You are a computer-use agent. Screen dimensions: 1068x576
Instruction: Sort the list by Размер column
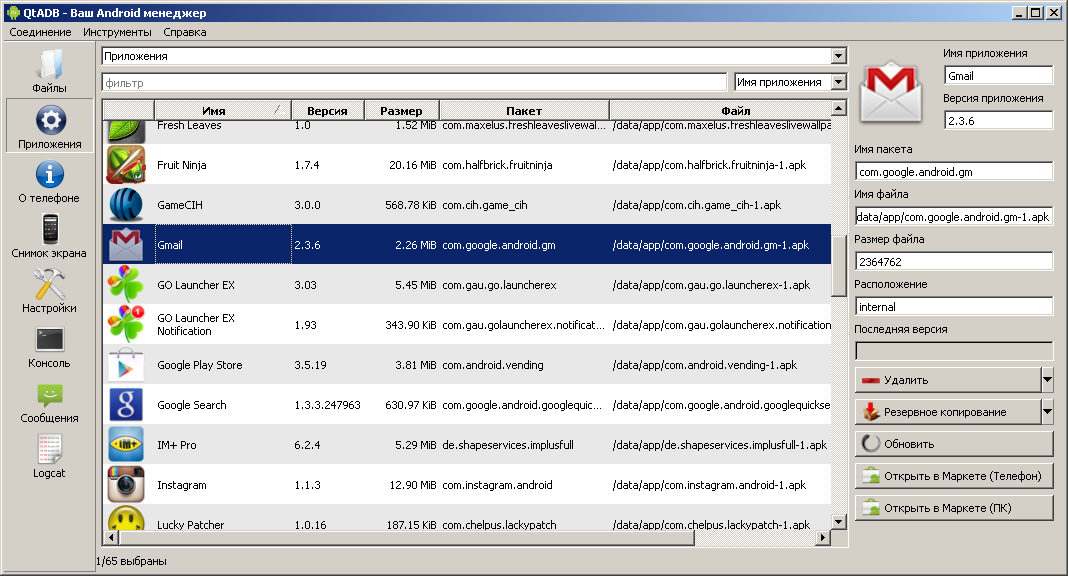tap(401, 110)
